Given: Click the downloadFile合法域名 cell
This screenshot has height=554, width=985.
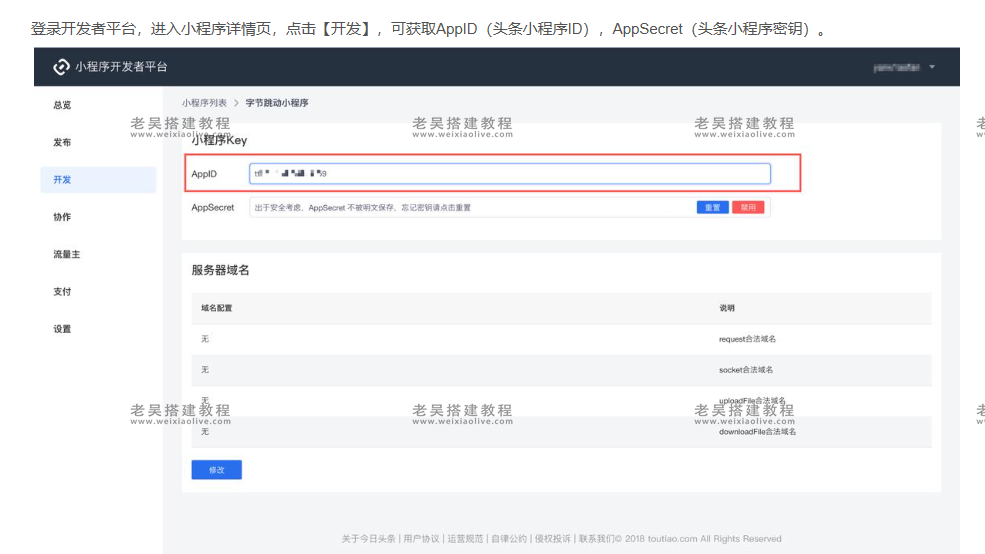Looking at the screenshot, I should 758,432.
